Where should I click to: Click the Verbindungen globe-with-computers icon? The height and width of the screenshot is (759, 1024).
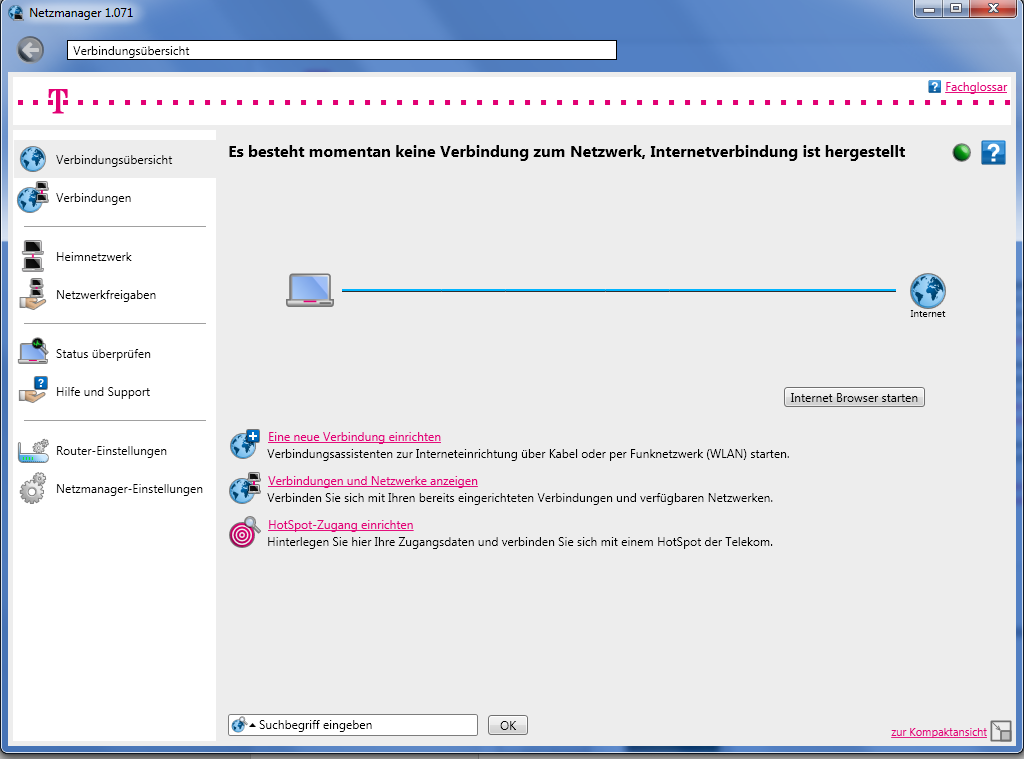[x=33, y=197]
